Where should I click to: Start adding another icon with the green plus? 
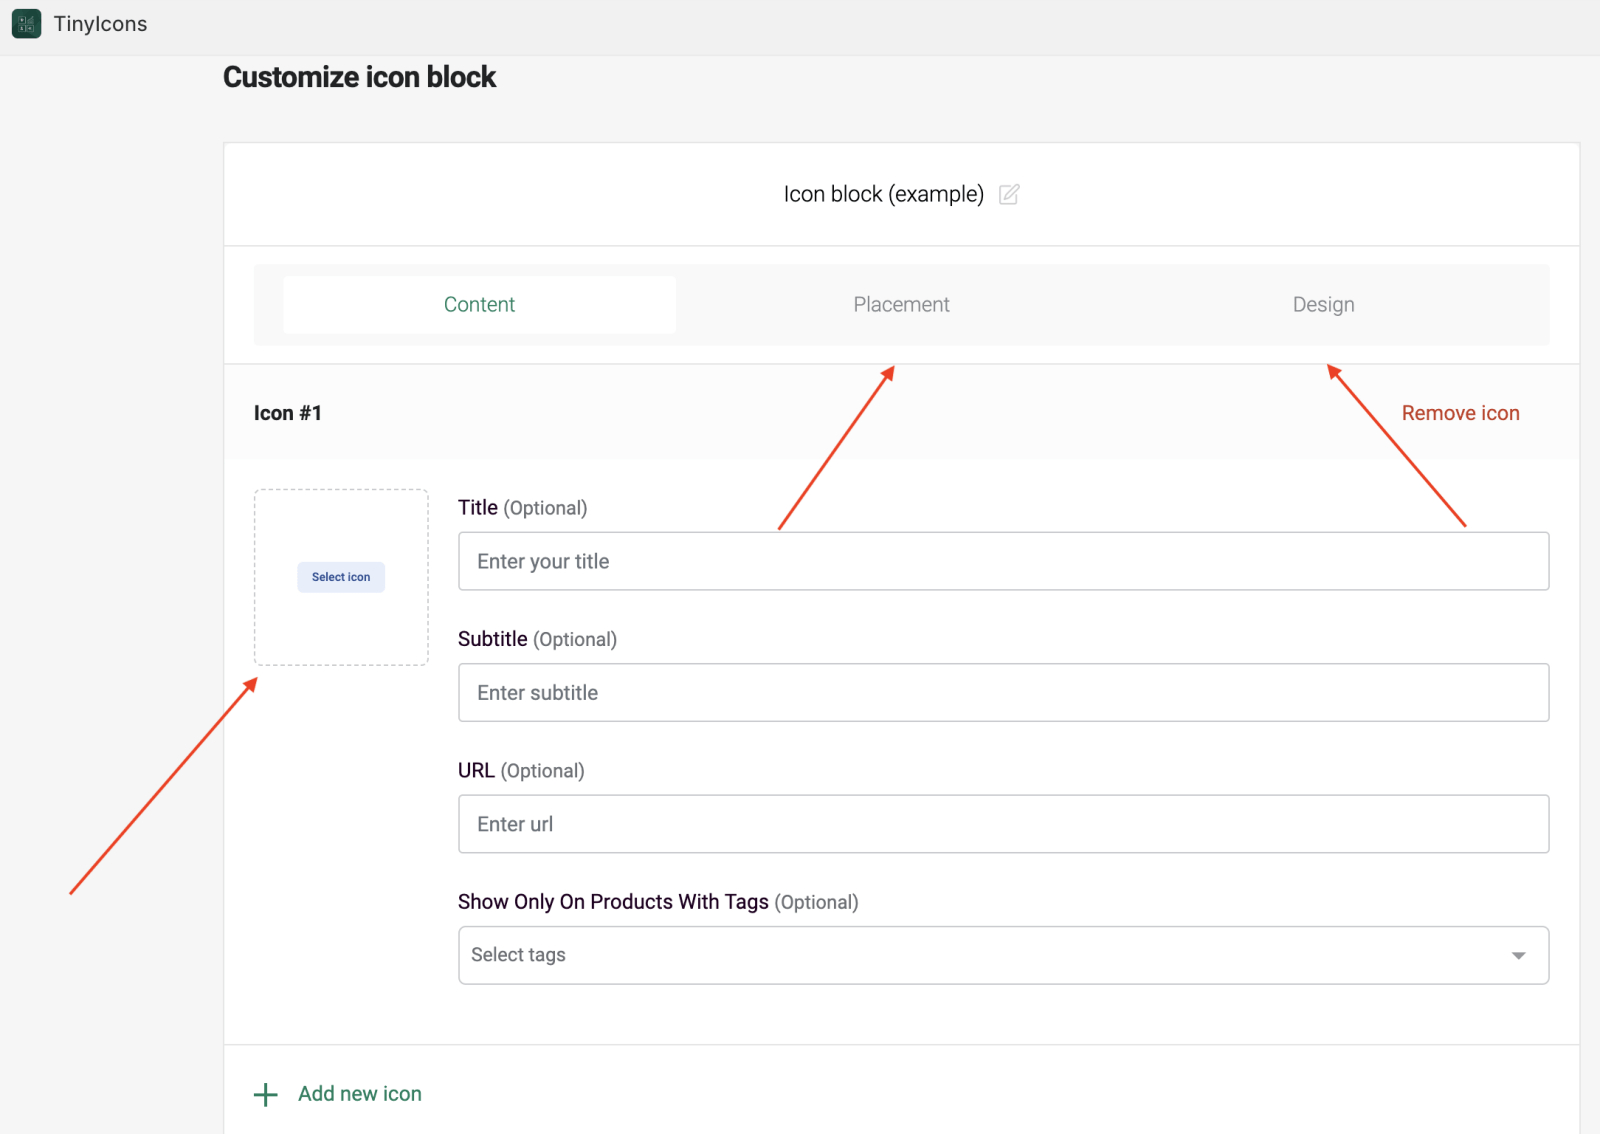click(265, 1094)
